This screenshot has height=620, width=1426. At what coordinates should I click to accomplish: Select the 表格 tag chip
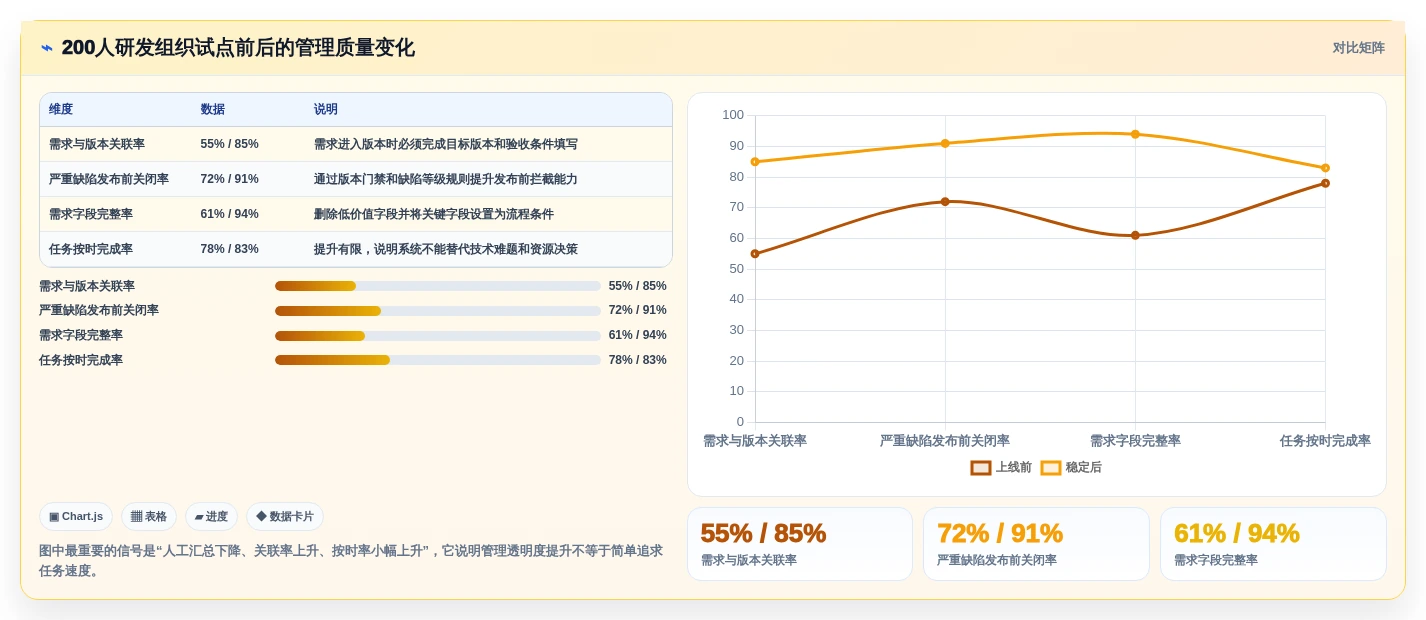point(149,517)
